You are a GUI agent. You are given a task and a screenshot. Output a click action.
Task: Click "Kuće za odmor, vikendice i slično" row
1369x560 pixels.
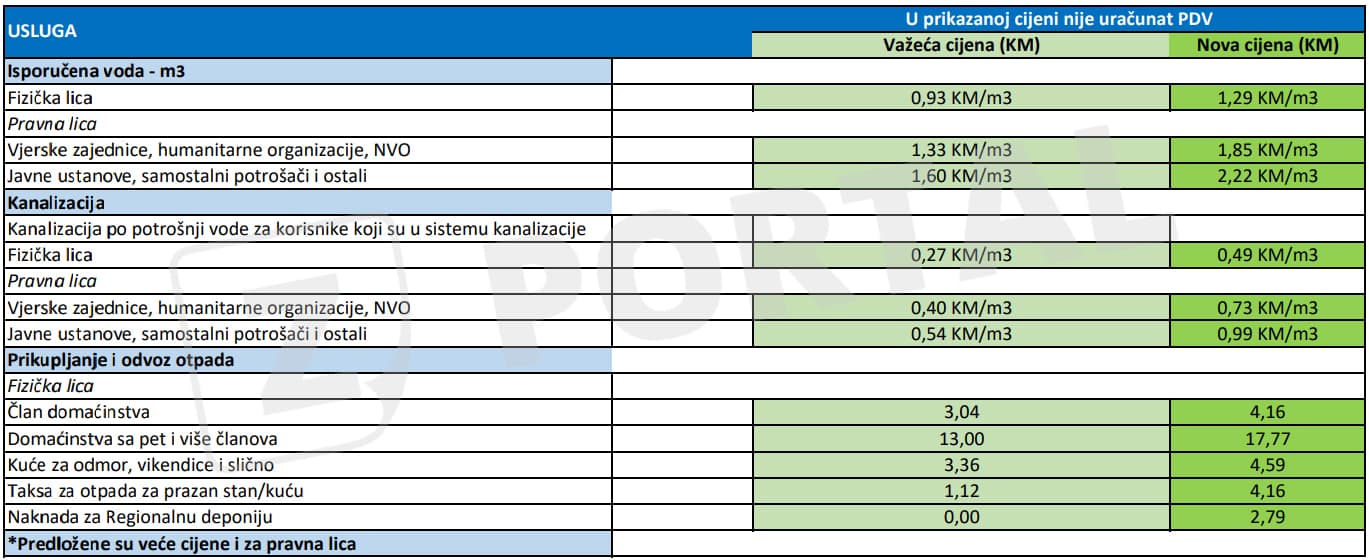pos(139,465)
